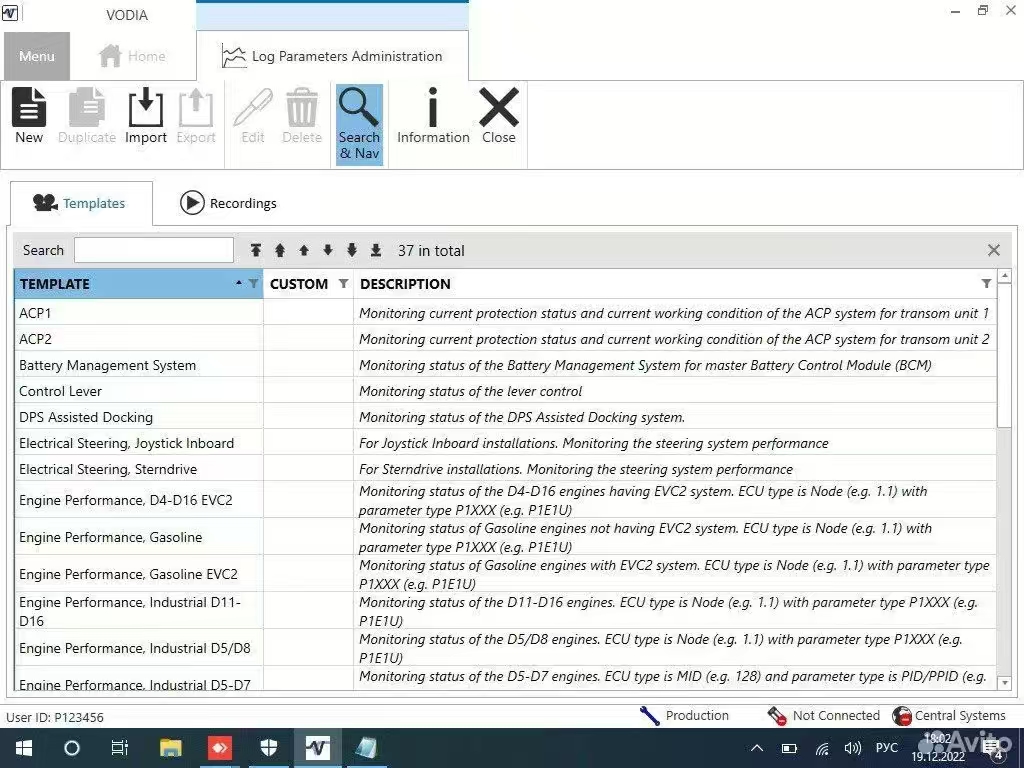
Task: Open the Information tool
Action: [x=433, y=116]
